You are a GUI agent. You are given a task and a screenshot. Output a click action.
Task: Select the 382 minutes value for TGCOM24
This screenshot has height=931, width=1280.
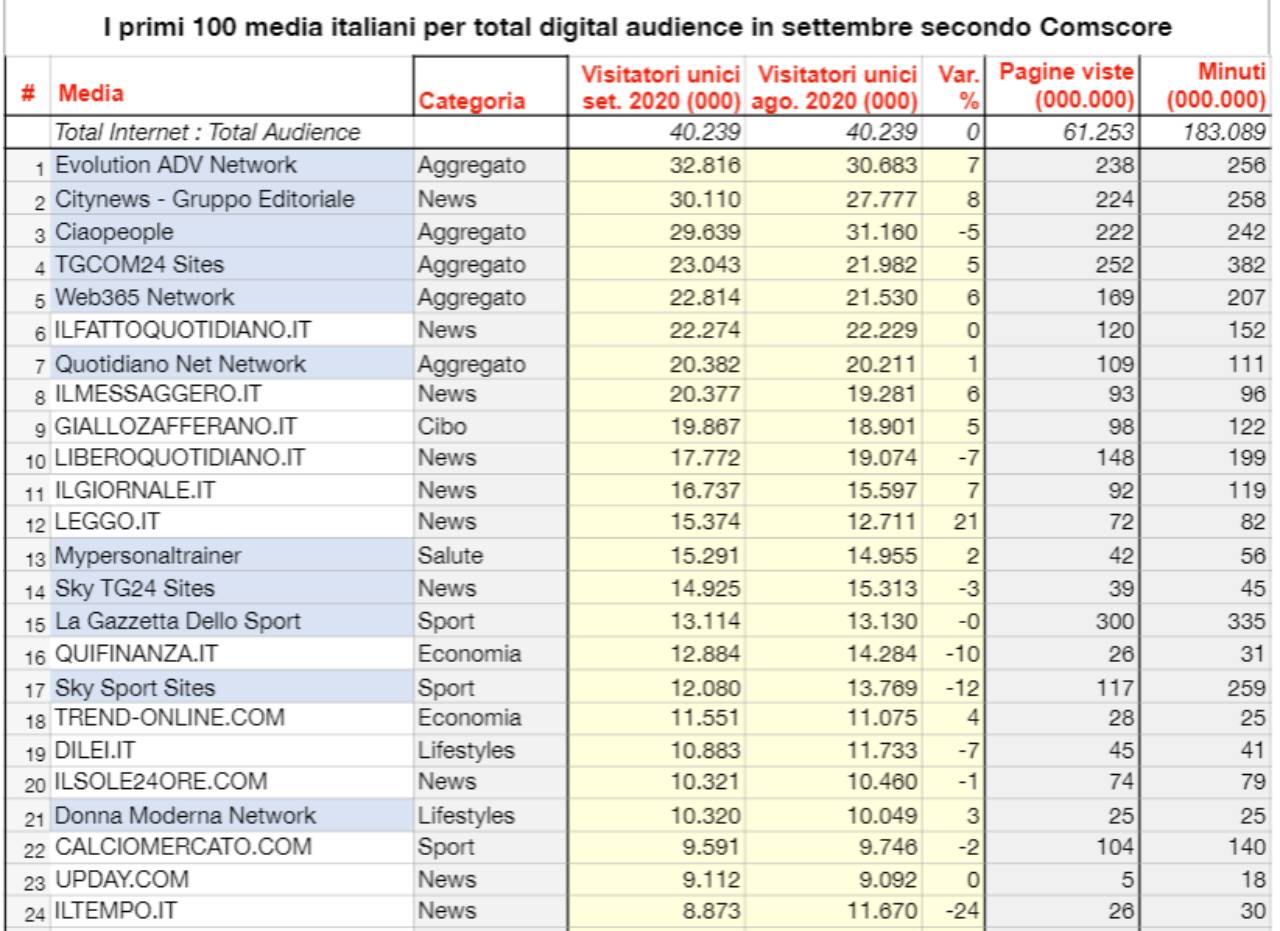pyautogui.click(x=1248, y=265)
